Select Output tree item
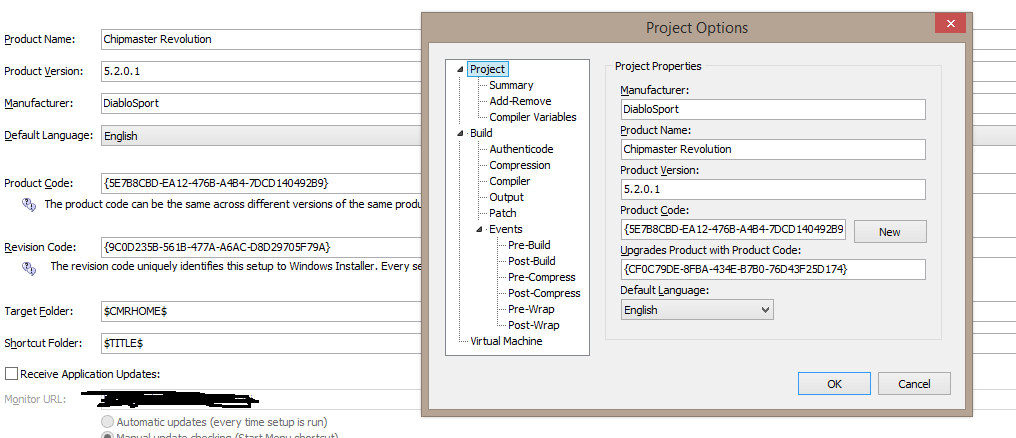The height and width of the screenshot is (438, 1016). pos(506,197)
